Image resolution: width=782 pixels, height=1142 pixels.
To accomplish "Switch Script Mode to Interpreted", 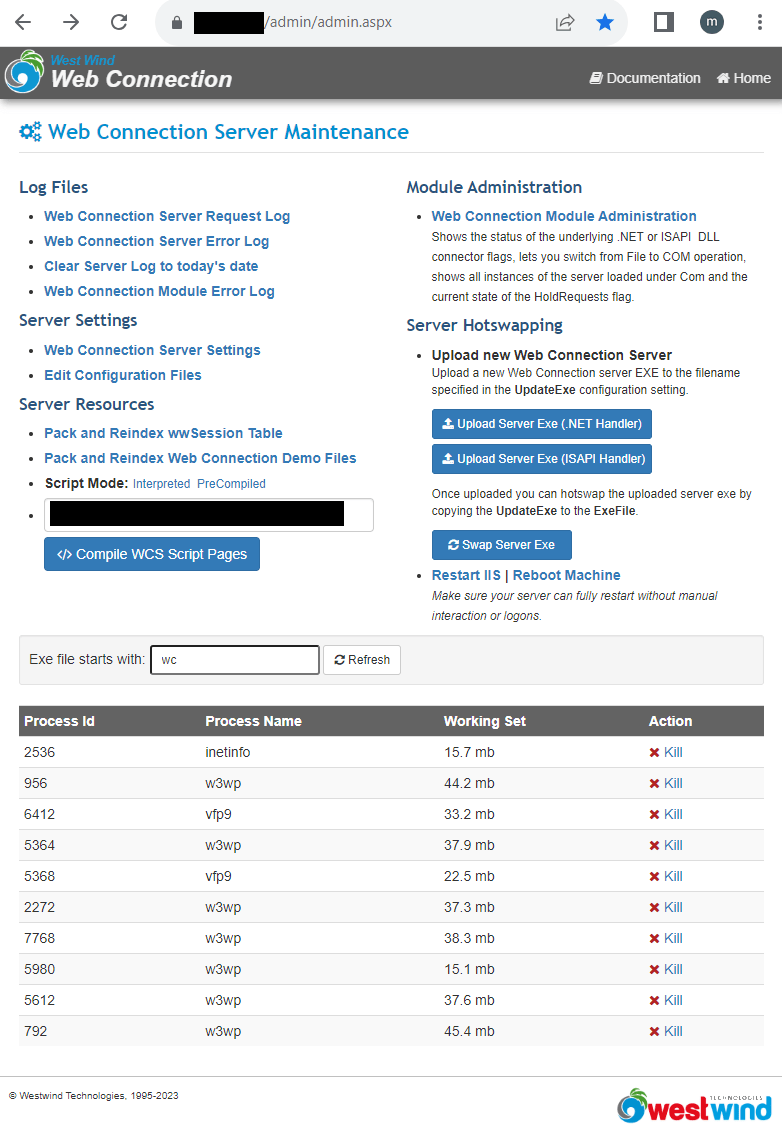I will (x=161, y=484).
